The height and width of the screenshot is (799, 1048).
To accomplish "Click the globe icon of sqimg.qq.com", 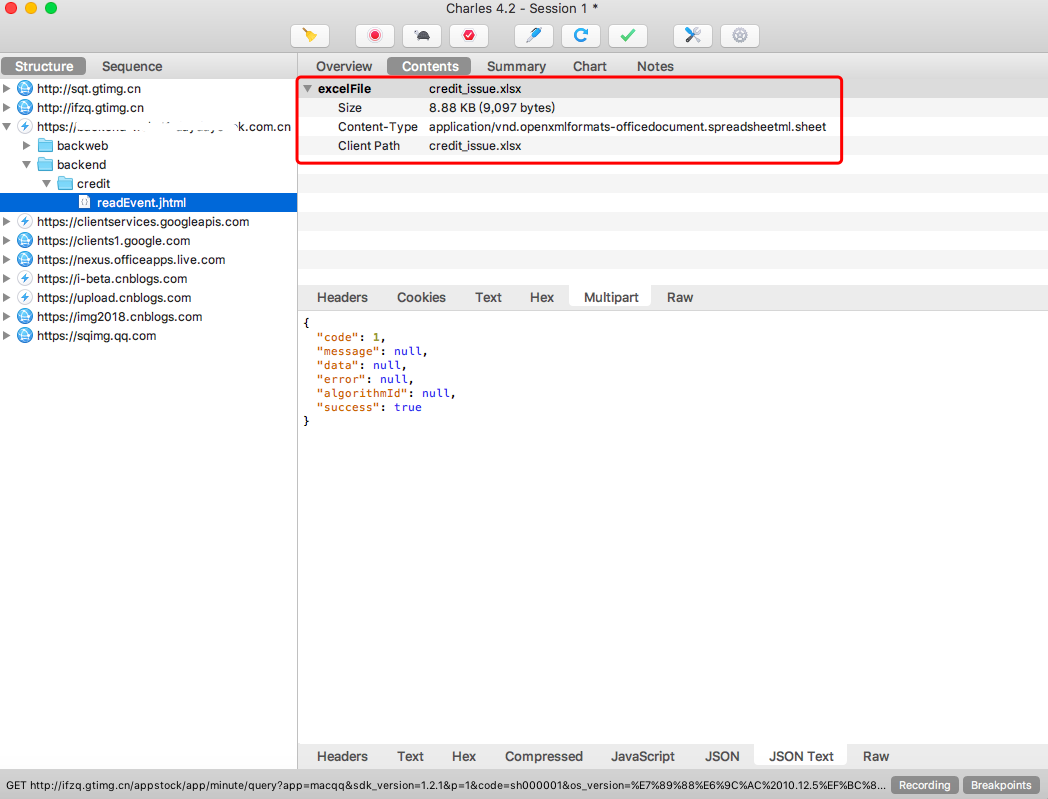I will click(x=25, y=336).
